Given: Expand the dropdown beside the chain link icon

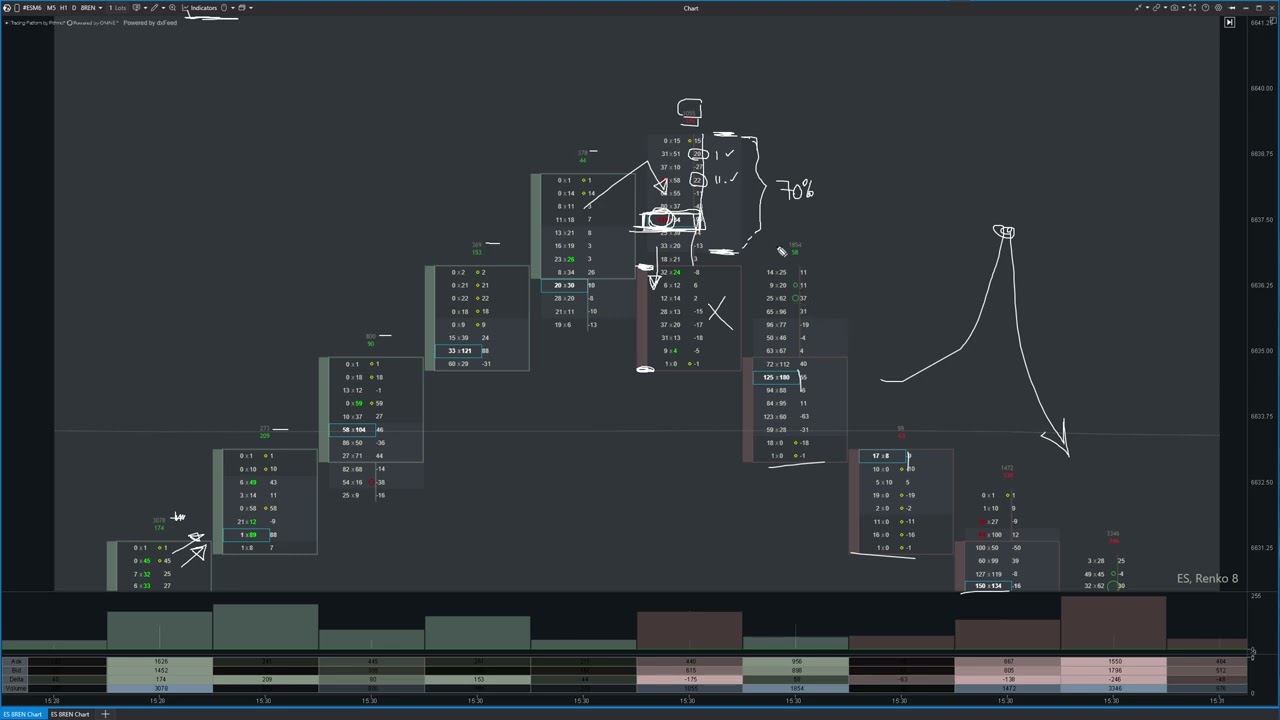Looking at the screenshot, I should pyautogui.click(x=1165, y=8).
